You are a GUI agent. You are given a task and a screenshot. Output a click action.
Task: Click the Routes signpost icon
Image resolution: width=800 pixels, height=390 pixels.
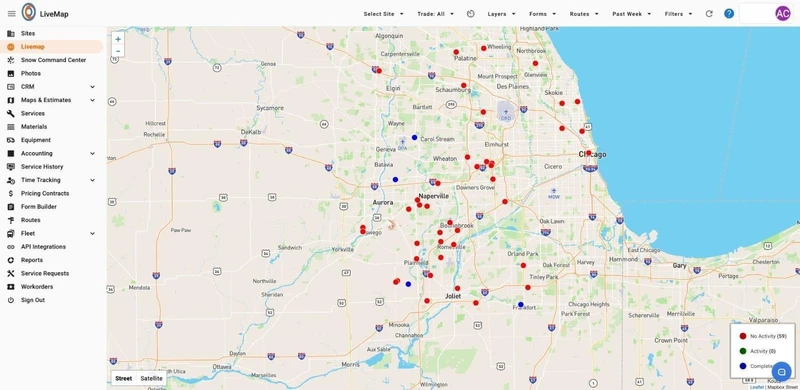pos(11,220)
